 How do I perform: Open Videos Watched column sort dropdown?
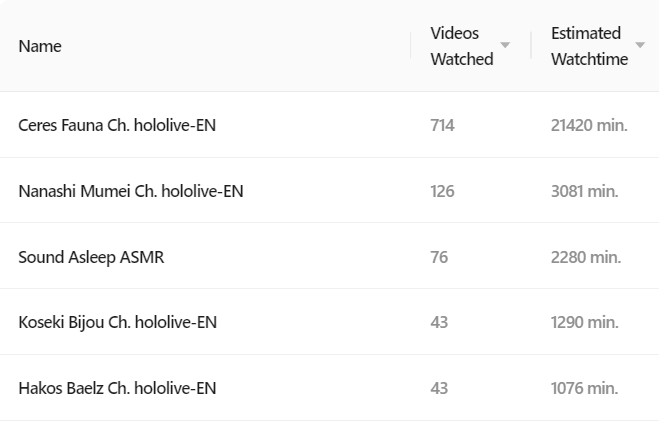[x=505, y=45]
